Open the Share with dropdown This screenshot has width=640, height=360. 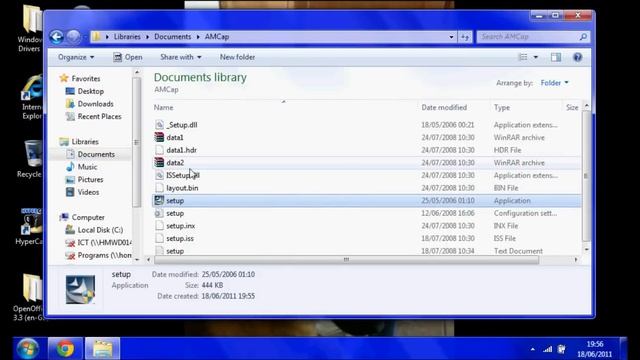tap(180, 57)
